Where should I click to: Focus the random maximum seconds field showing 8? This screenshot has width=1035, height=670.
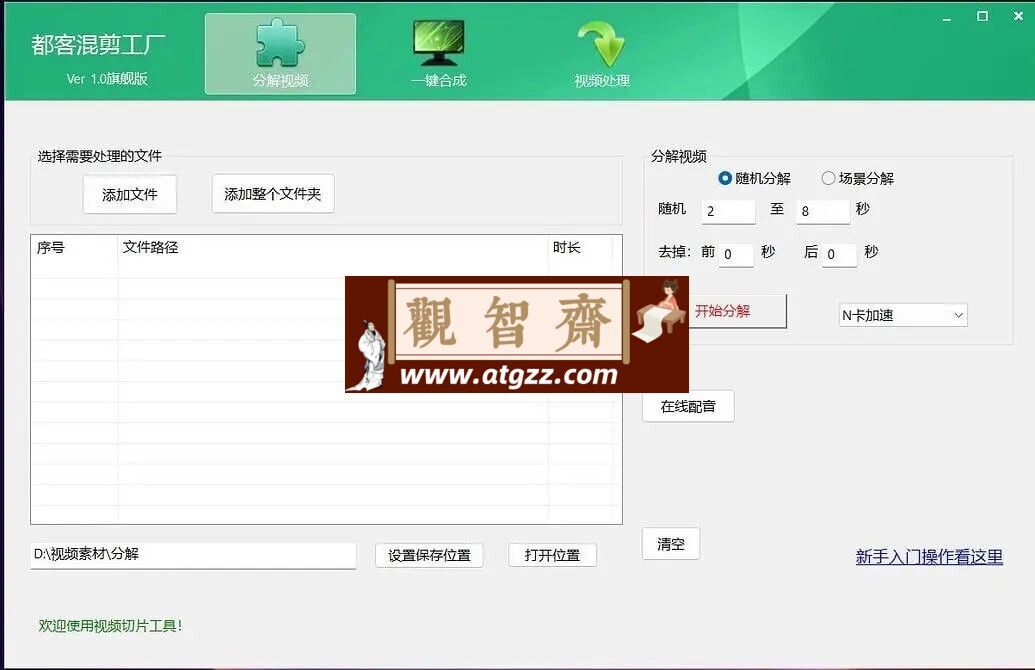[x=822, y=211]
